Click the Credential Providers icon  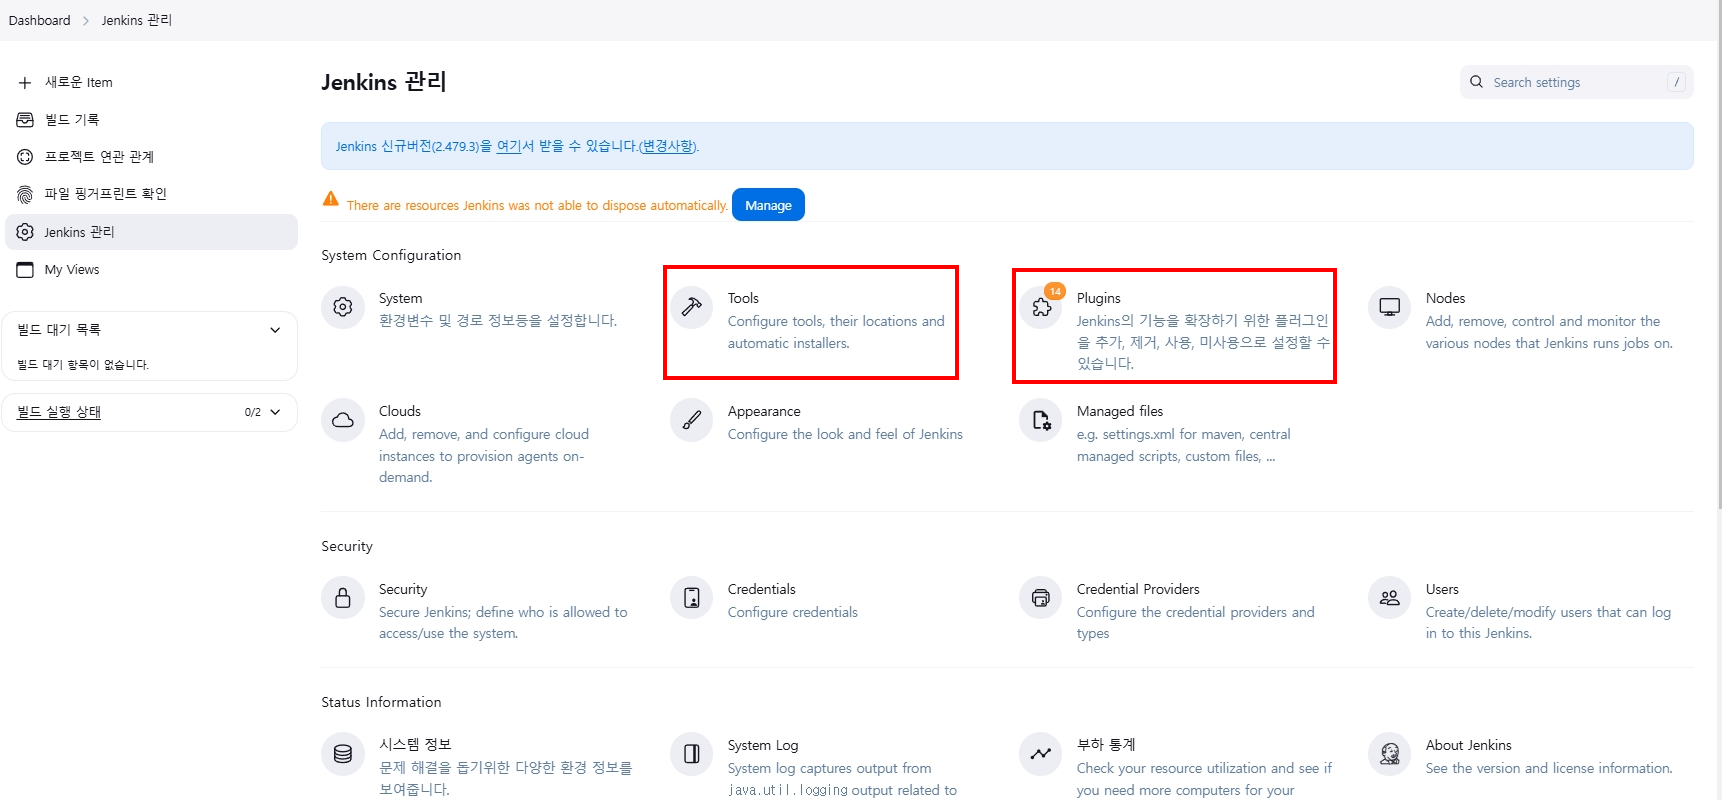[1041, 598]
